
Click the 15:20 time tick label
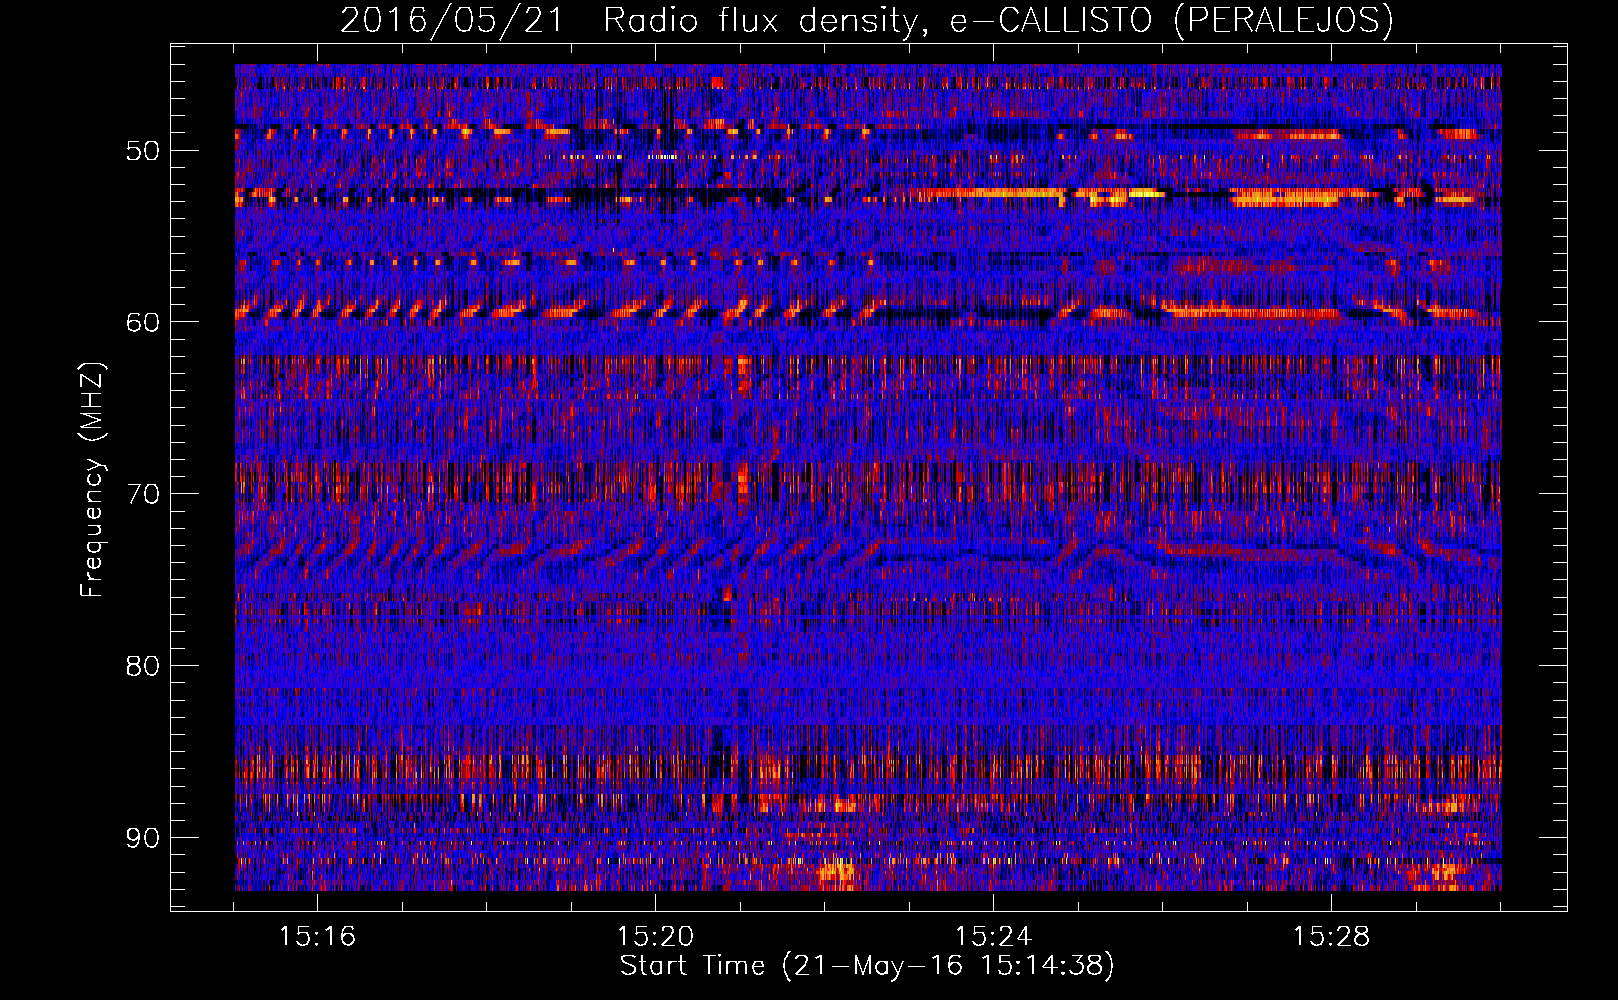655,937
